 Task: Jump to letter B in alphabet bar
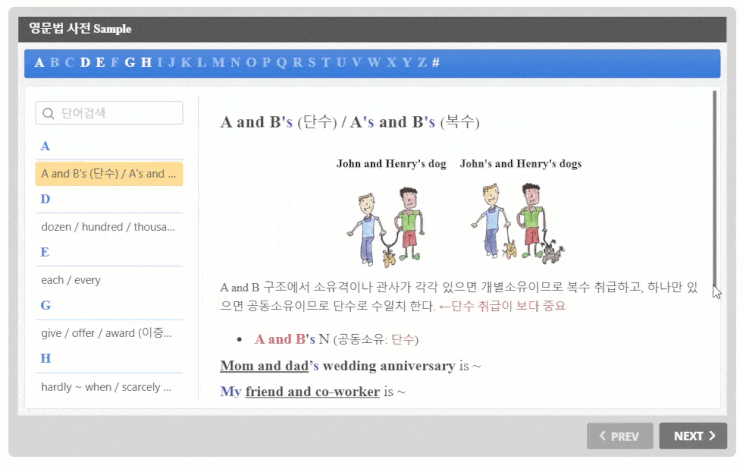click(x=54, y=63)
